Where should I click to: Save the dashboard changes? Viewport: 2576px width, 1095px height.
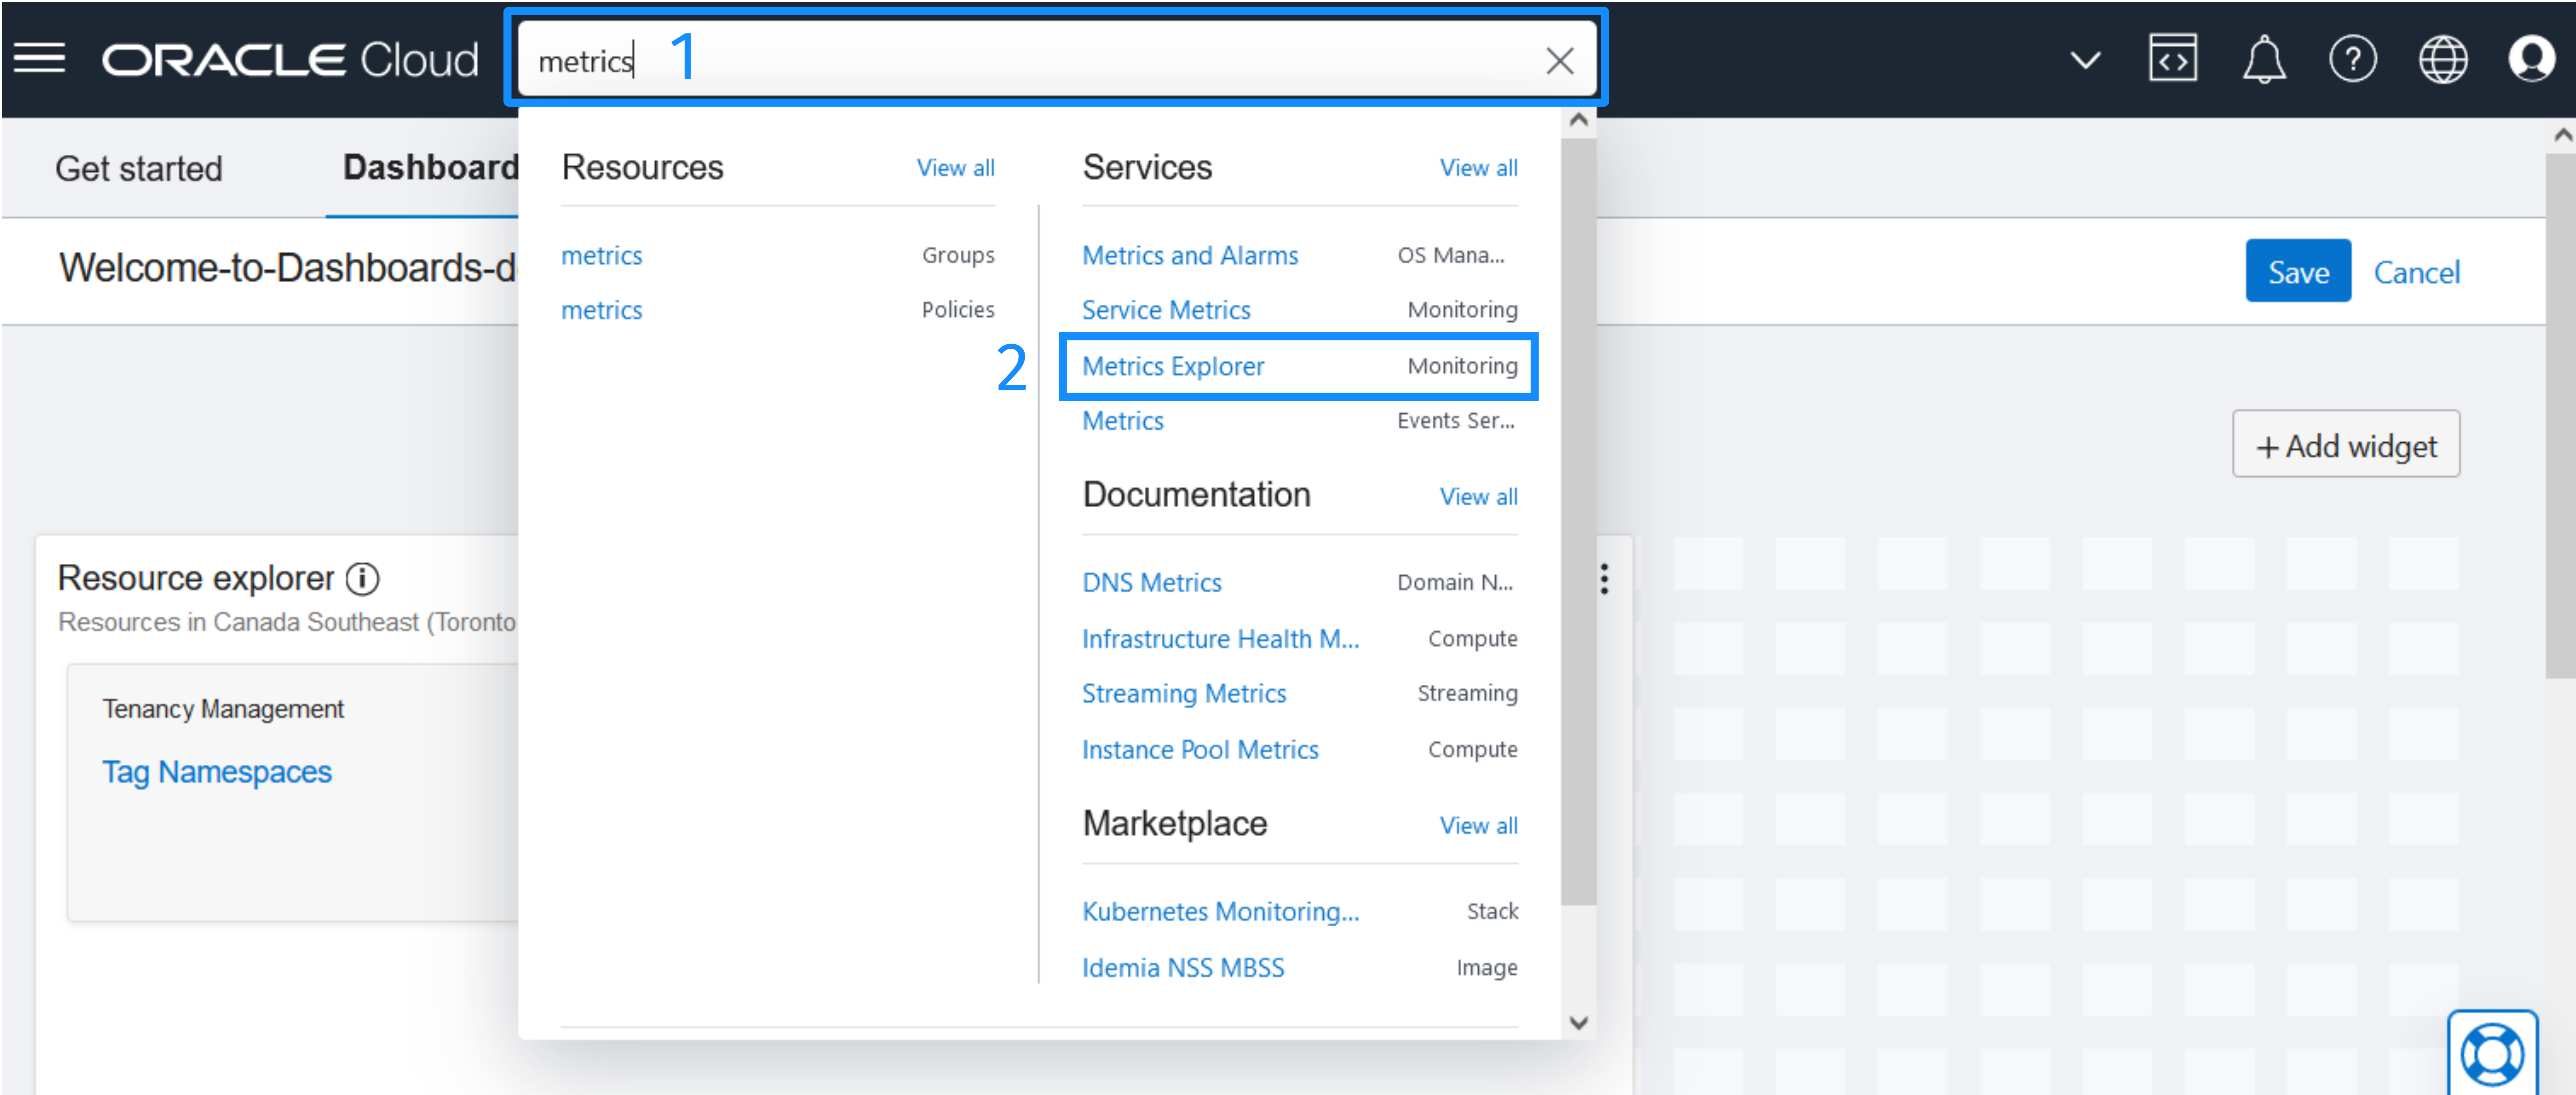tap(2298, 271)
